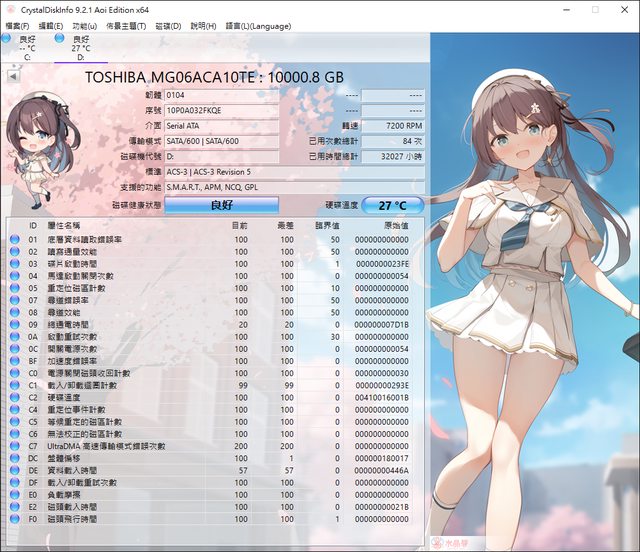The image size is (640, 552).
Task: Click the 27 °C temperature button
Action: point(392,205)
